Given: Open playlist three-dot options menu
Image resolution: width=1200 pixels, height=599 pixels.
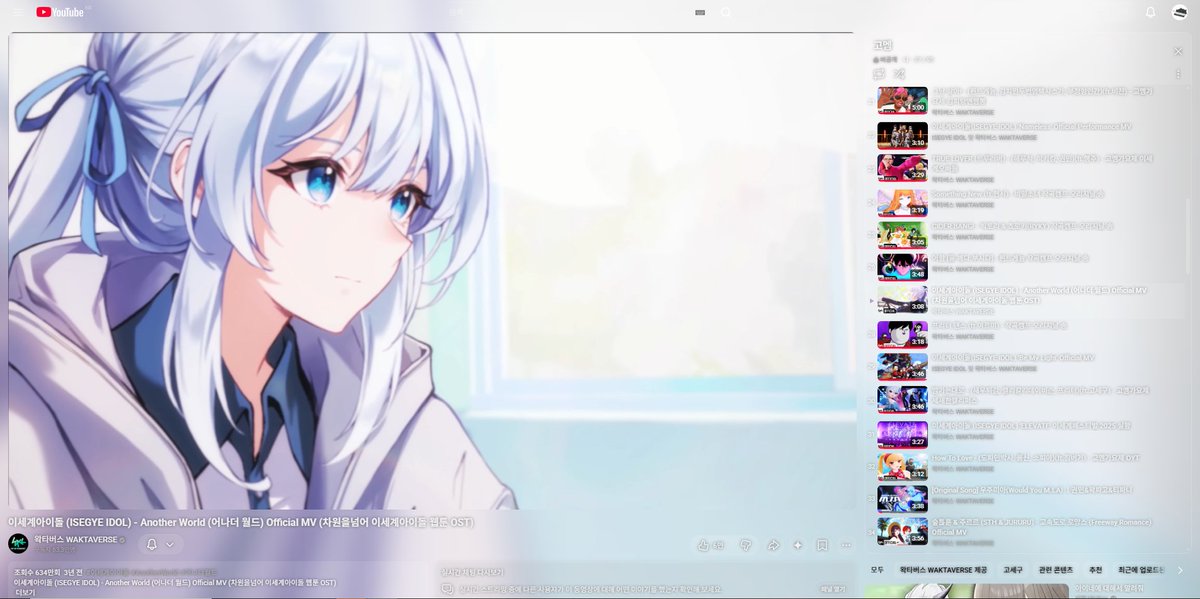Looking at the screenshot, I should tap(1178, 74).
